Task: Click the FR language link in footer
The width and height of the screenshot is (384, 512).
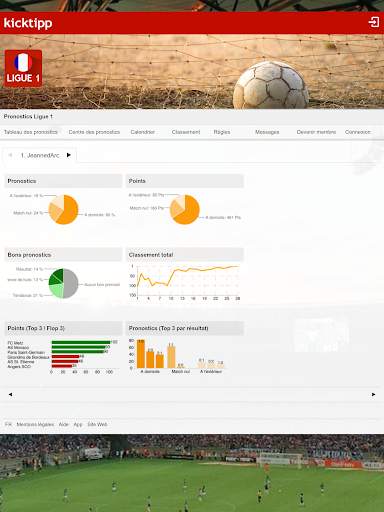Action: [8, 424]
